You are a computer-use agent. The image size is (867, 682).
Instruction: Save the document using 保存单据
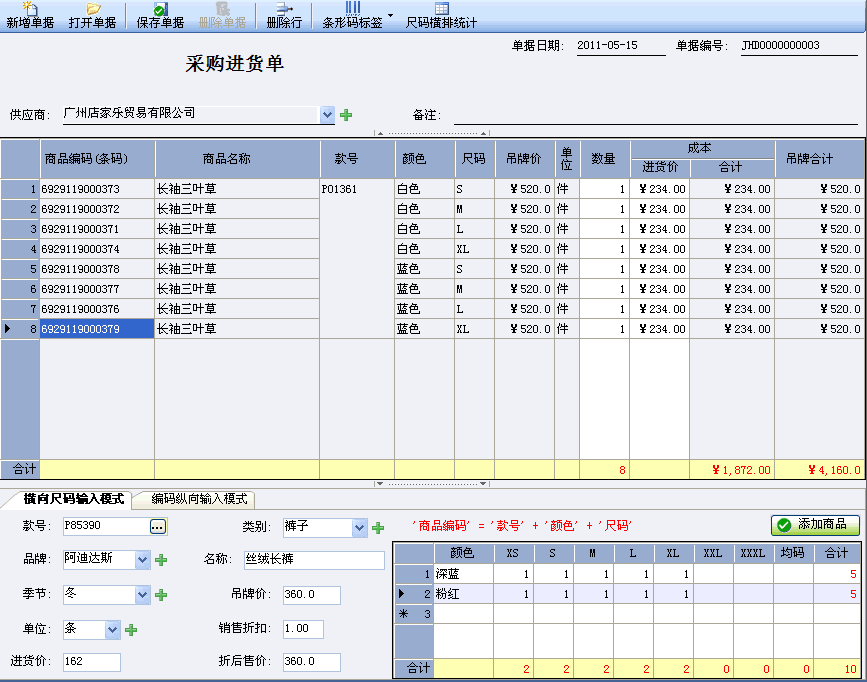(x=160, y=15)
